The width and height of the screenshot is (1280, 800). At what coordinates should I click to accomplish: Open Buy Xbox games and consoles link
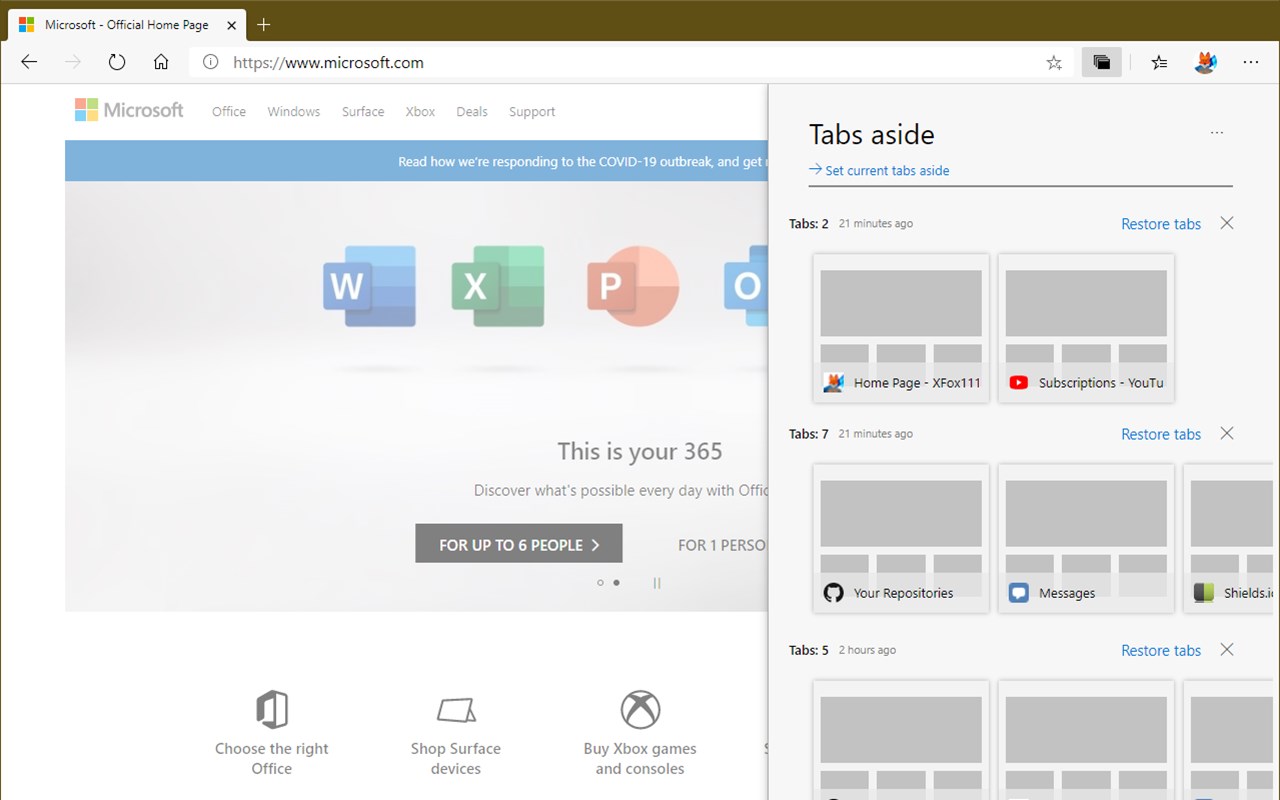[640, 758]
